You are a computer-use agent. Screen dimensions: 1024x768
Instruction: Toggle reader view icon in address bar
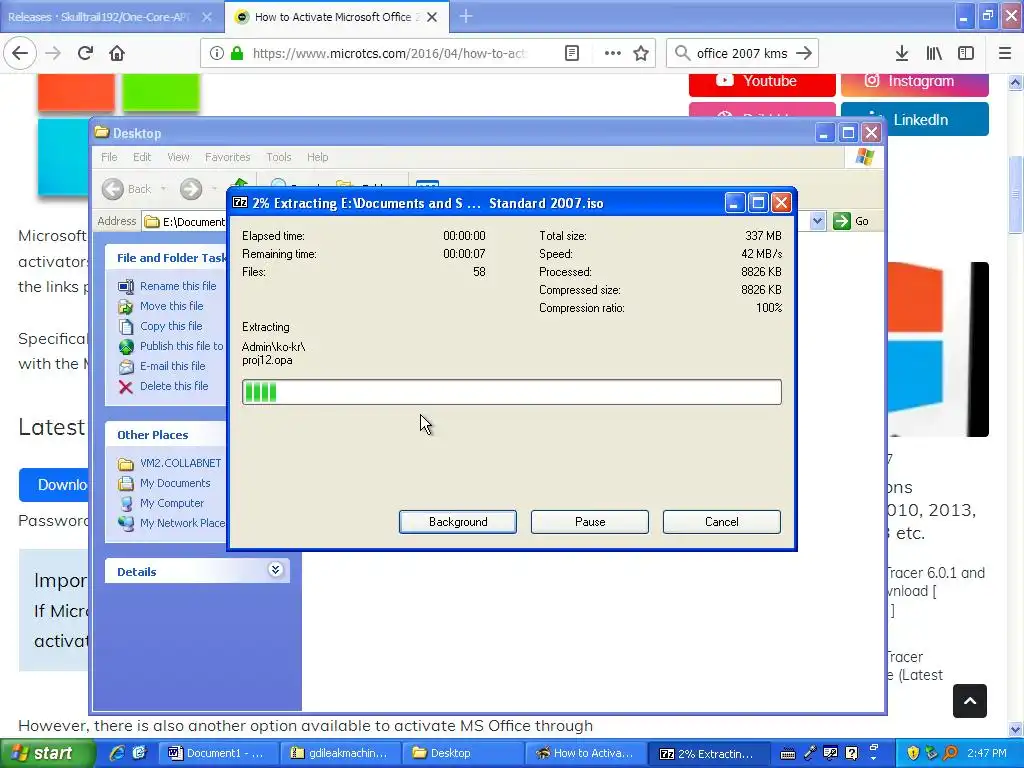pos(571,53)
